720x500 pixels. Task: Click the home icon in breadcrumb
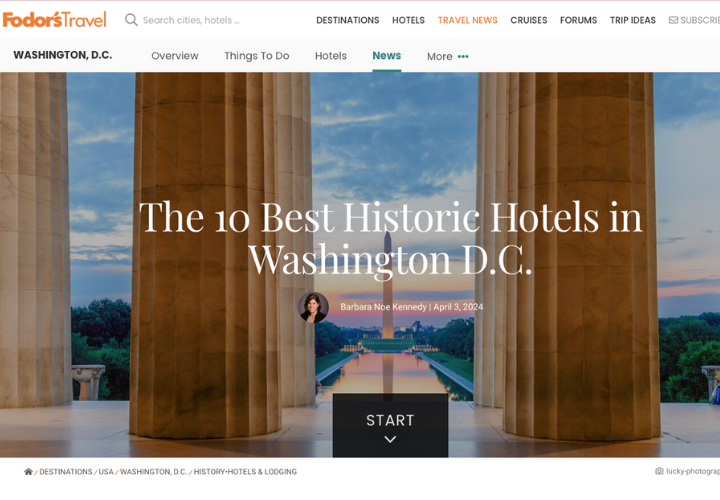click(x=28, y=472)
